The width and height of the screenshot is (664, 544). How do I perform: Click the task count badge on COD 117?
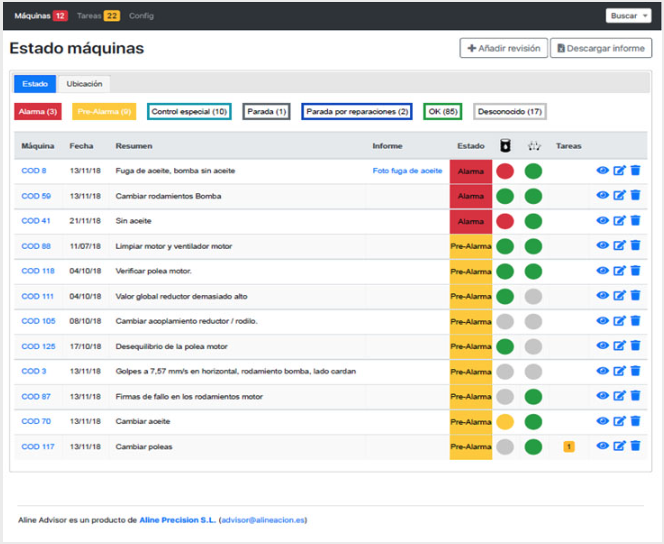(x=569, y=446)
